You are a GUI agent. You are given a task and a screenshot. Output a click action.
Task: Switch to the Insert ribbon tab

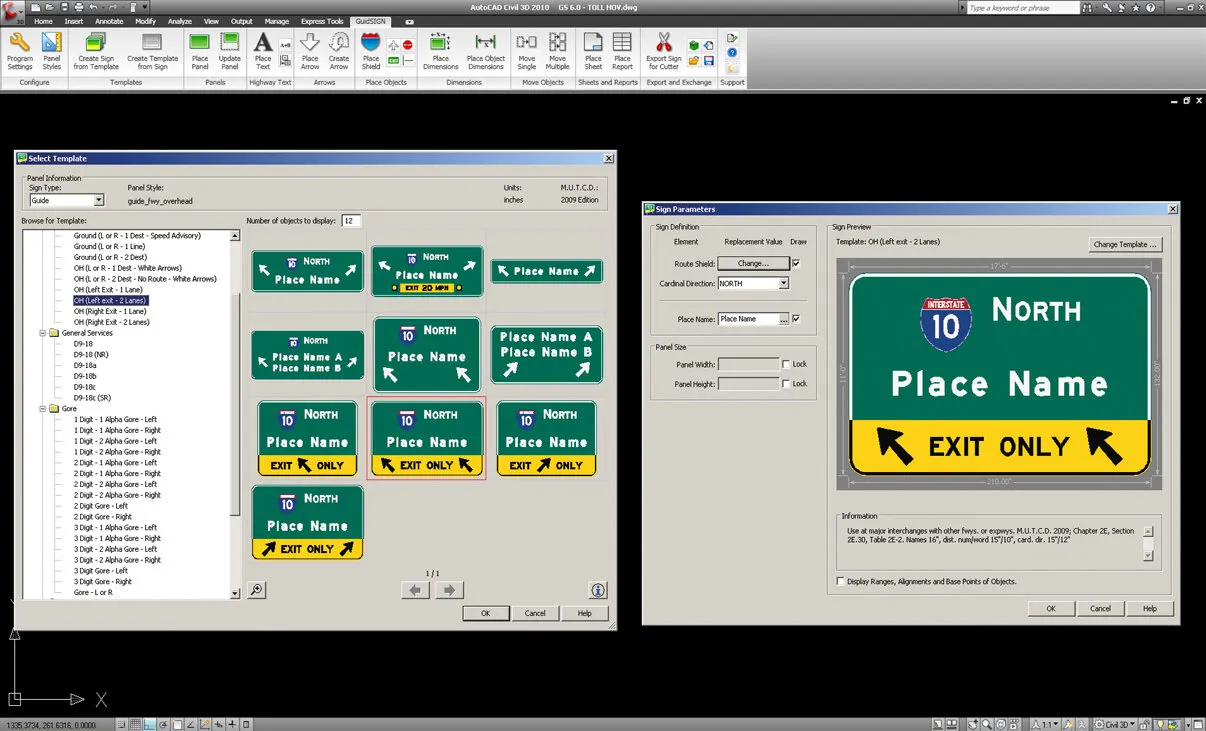coord(74,21)
